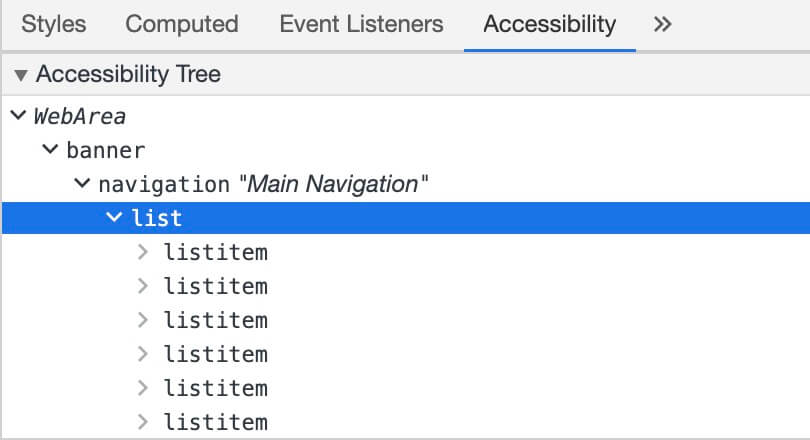Expand the third listitem arrow
This screenshot has height=440, width=810.
point(143,320)
